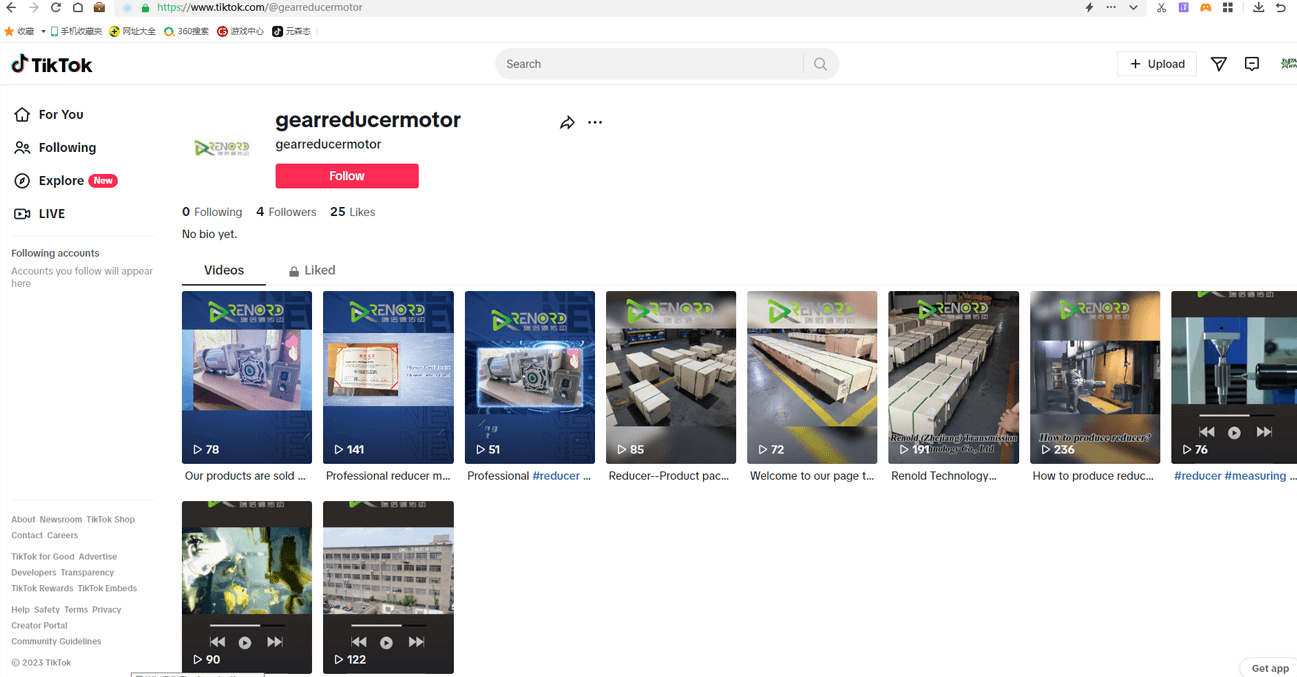Open the profile avatar in header
The image size is (1297, 677).
tap(1288, 64)
